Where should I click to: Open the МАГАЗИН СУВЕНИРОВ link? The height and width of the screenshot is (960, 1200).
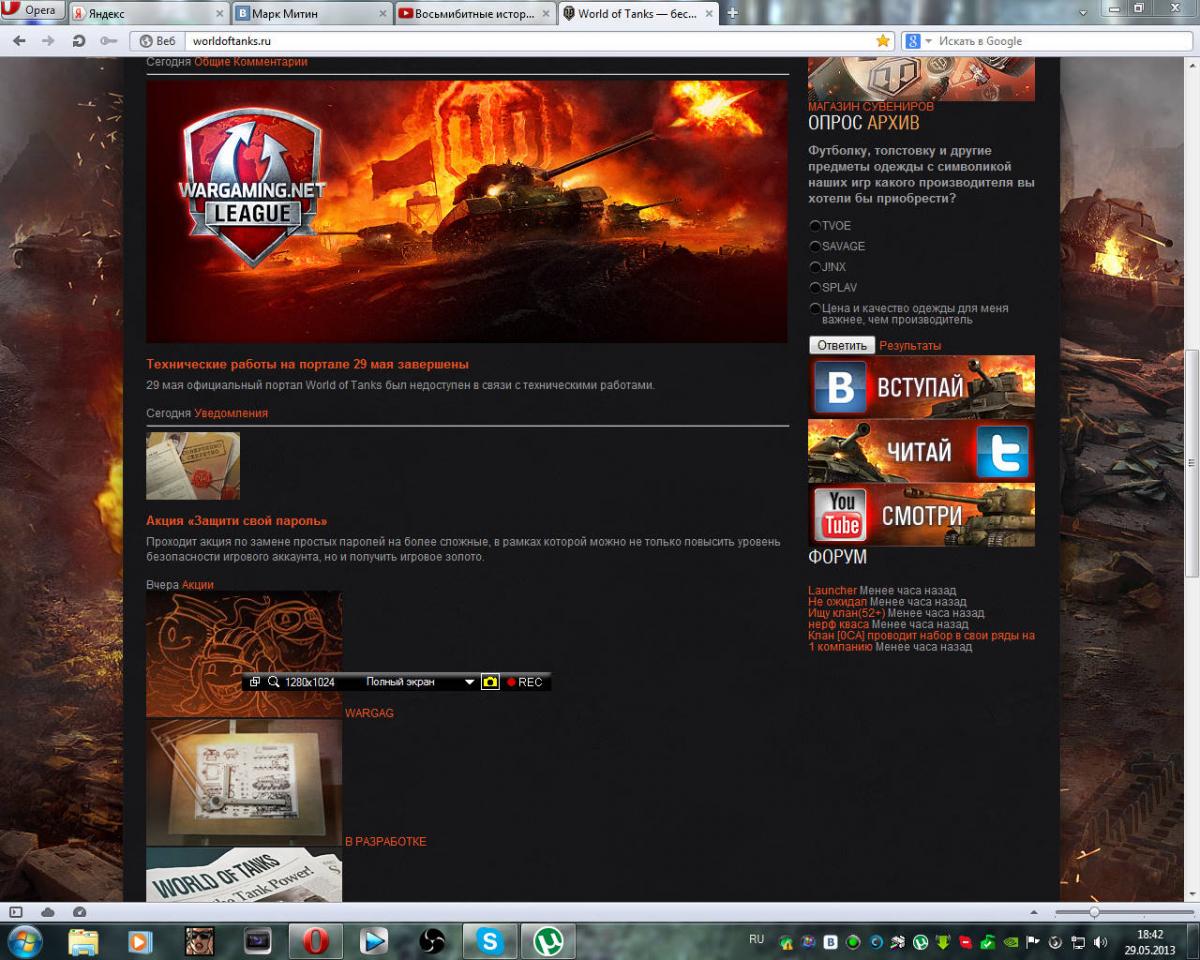pyautogui.click(x=871, y=106)
